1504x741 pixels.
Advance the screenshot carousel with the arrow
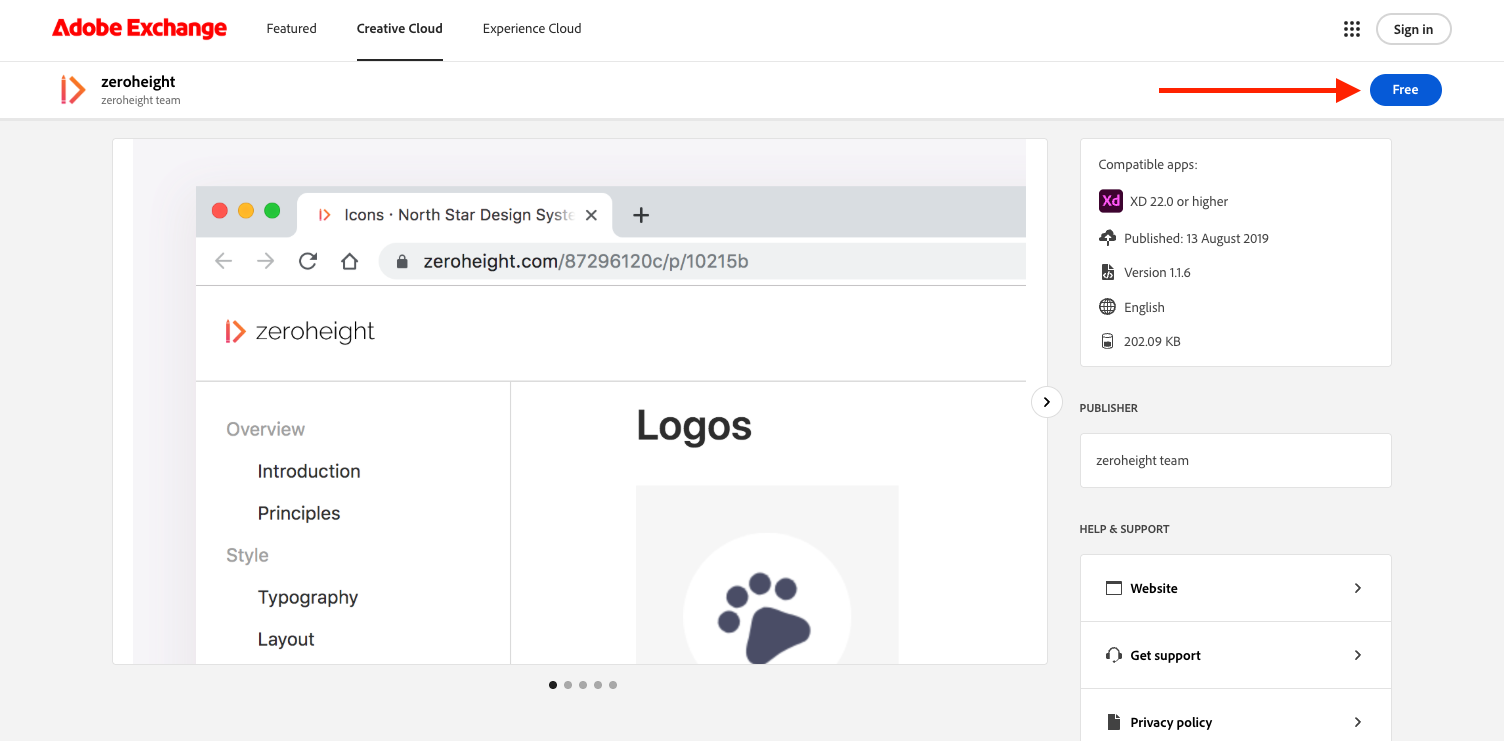click(1046, 401)
